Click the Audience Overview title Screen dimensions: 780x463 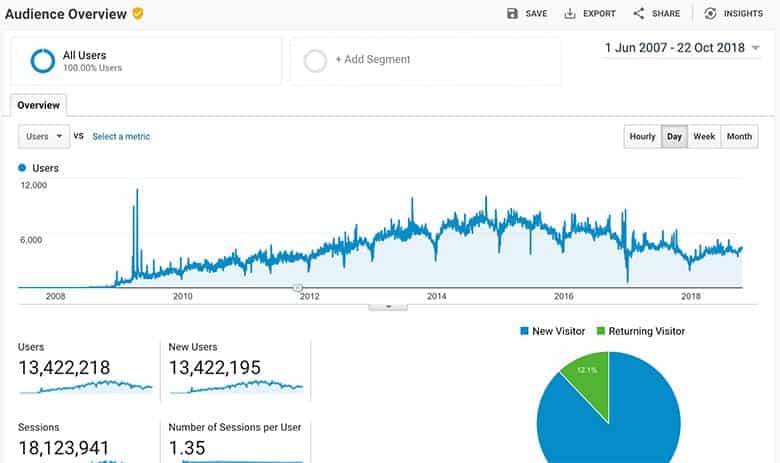(66, 14)
